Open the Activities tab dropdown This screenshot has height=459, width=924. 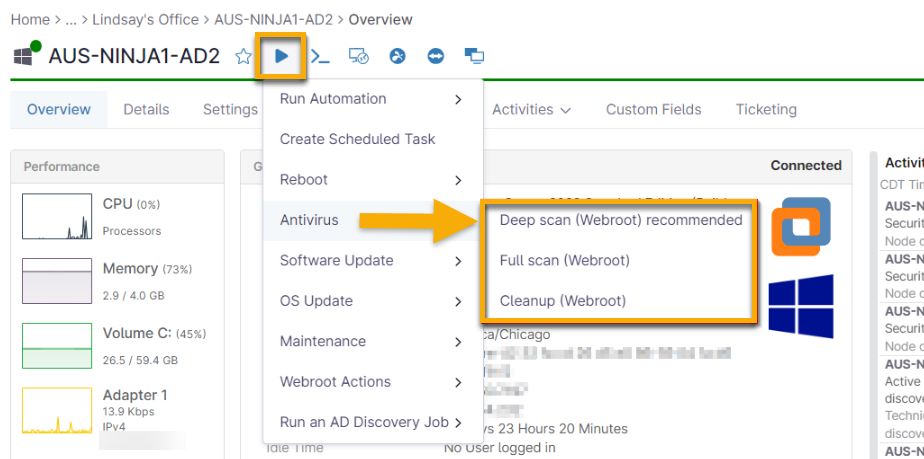click(x=531, y=109)
